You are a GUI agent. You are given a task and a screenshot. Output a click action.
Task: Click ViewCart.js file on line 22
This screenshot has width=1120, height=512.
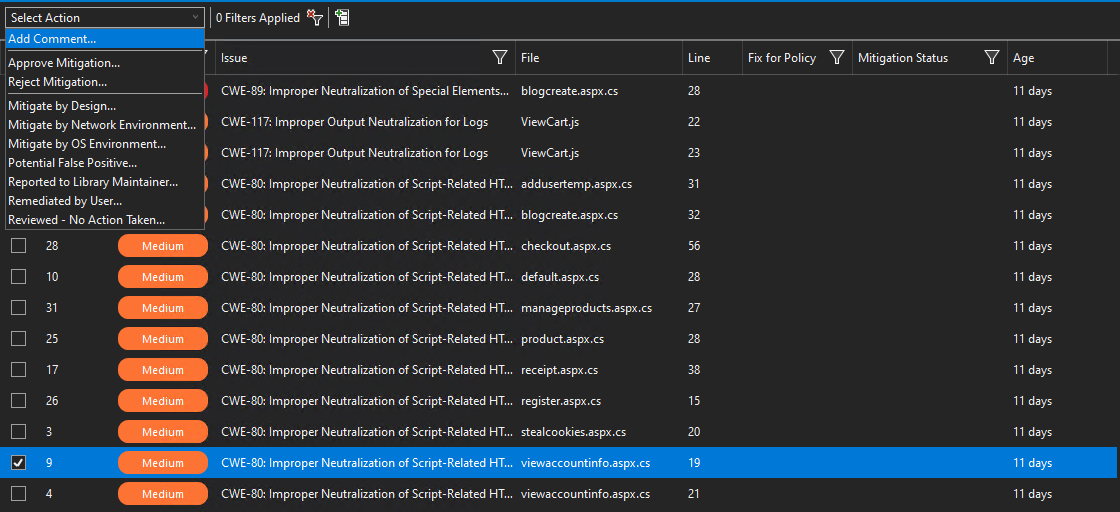(x=550, y=122)
